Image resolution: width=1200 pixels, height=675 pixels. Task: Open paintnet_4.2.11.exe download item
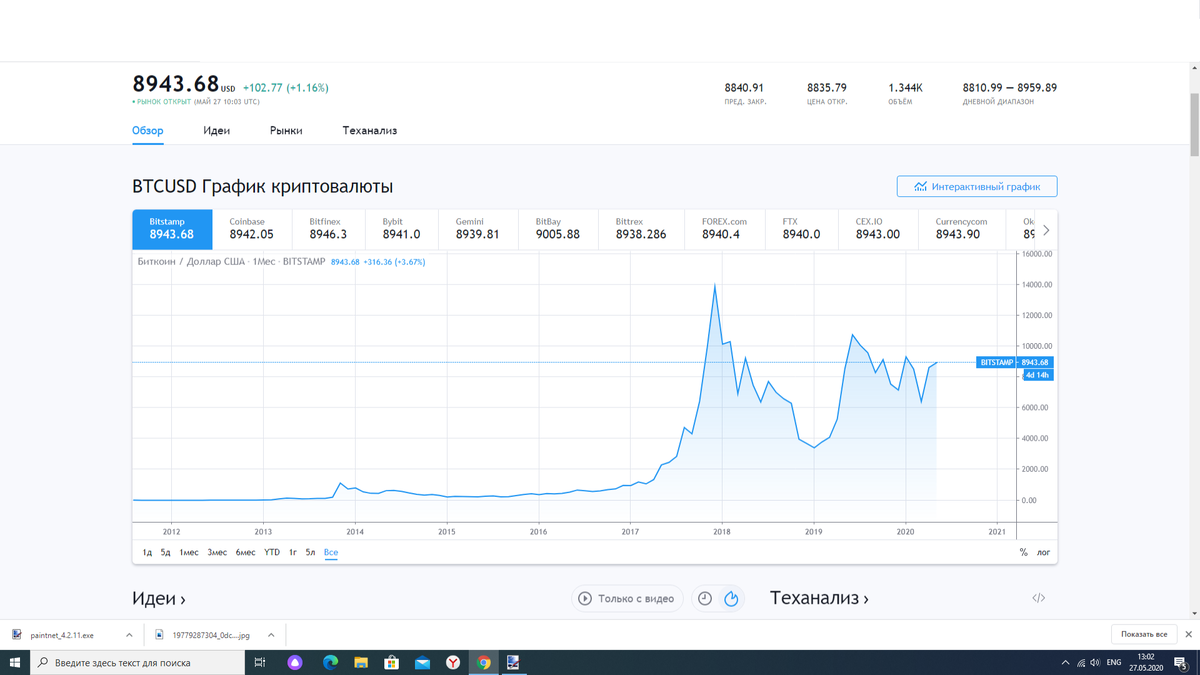(62, 635)
